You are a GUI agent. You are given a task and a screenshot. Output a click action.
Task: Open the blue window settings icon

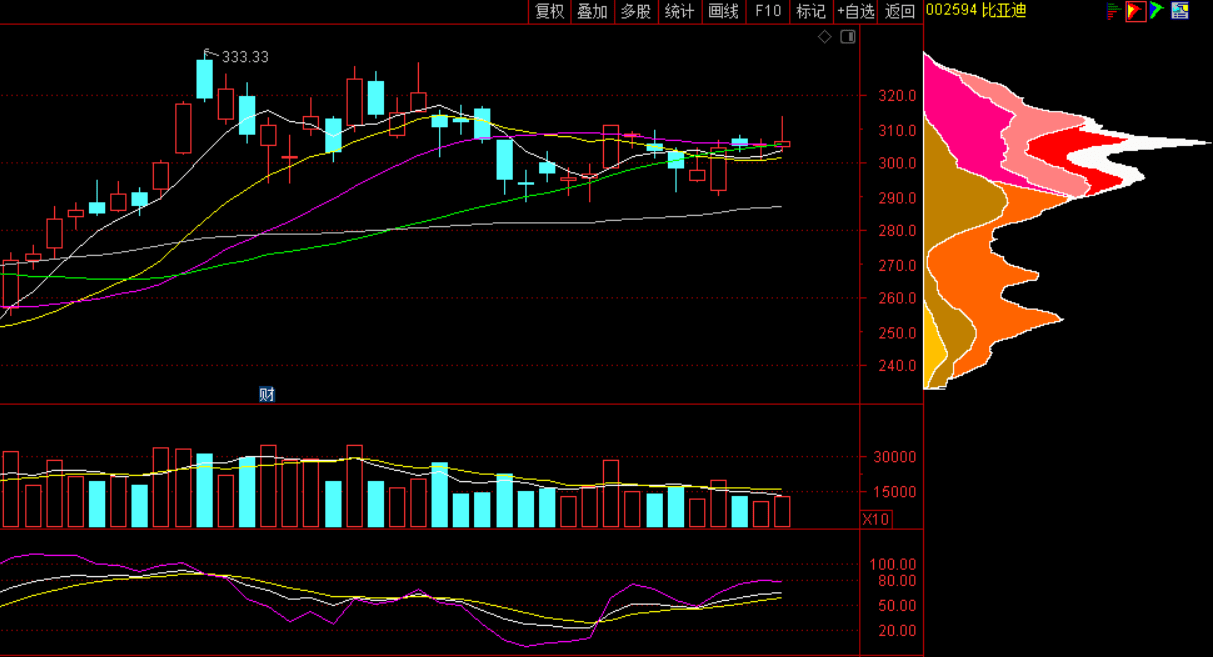1180,11
